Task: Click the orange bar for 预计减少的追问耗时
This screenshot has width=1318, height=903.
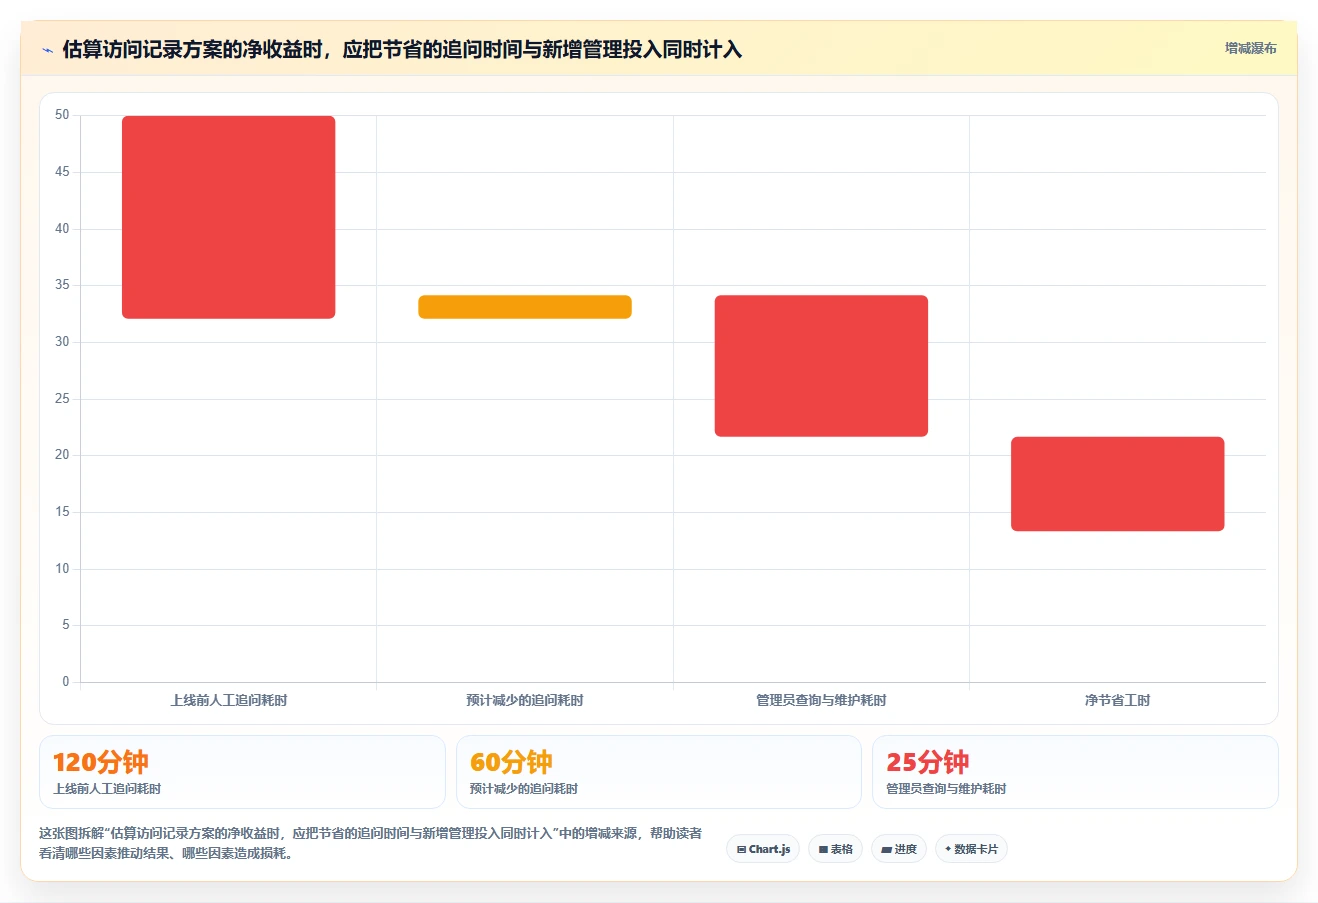Action: tap(525, 307)
